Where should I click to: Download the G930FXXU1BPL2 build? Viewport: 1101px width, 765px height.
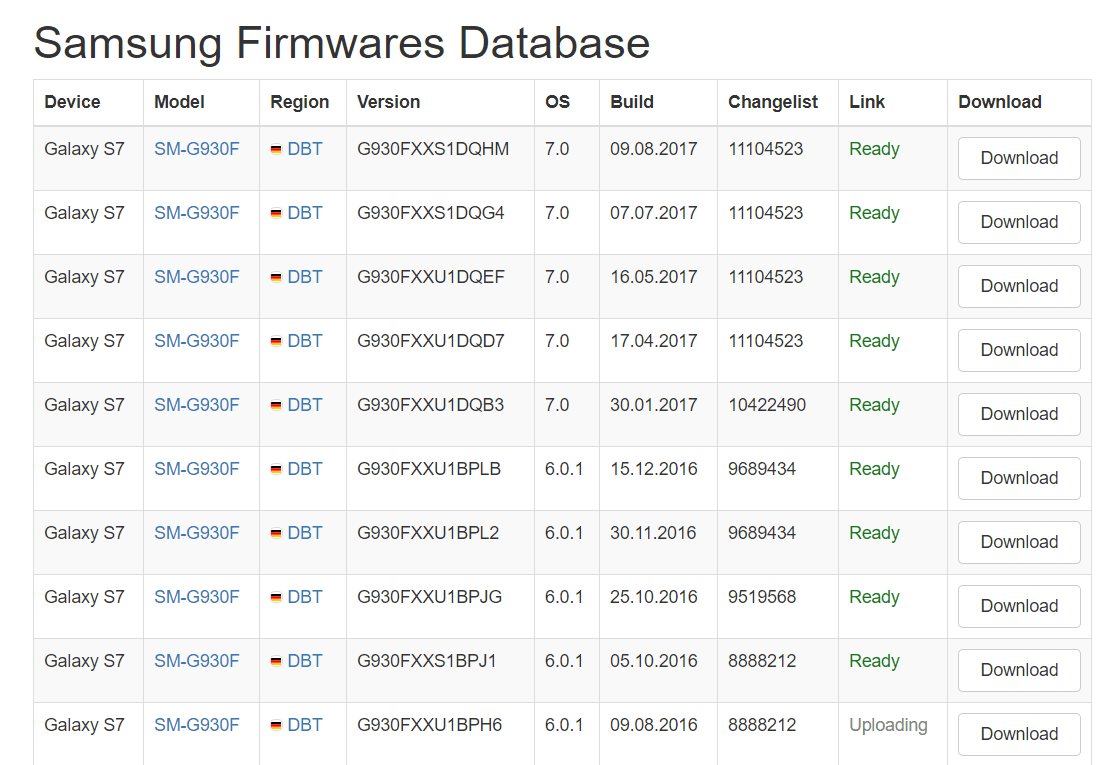tap(1018, 542)
